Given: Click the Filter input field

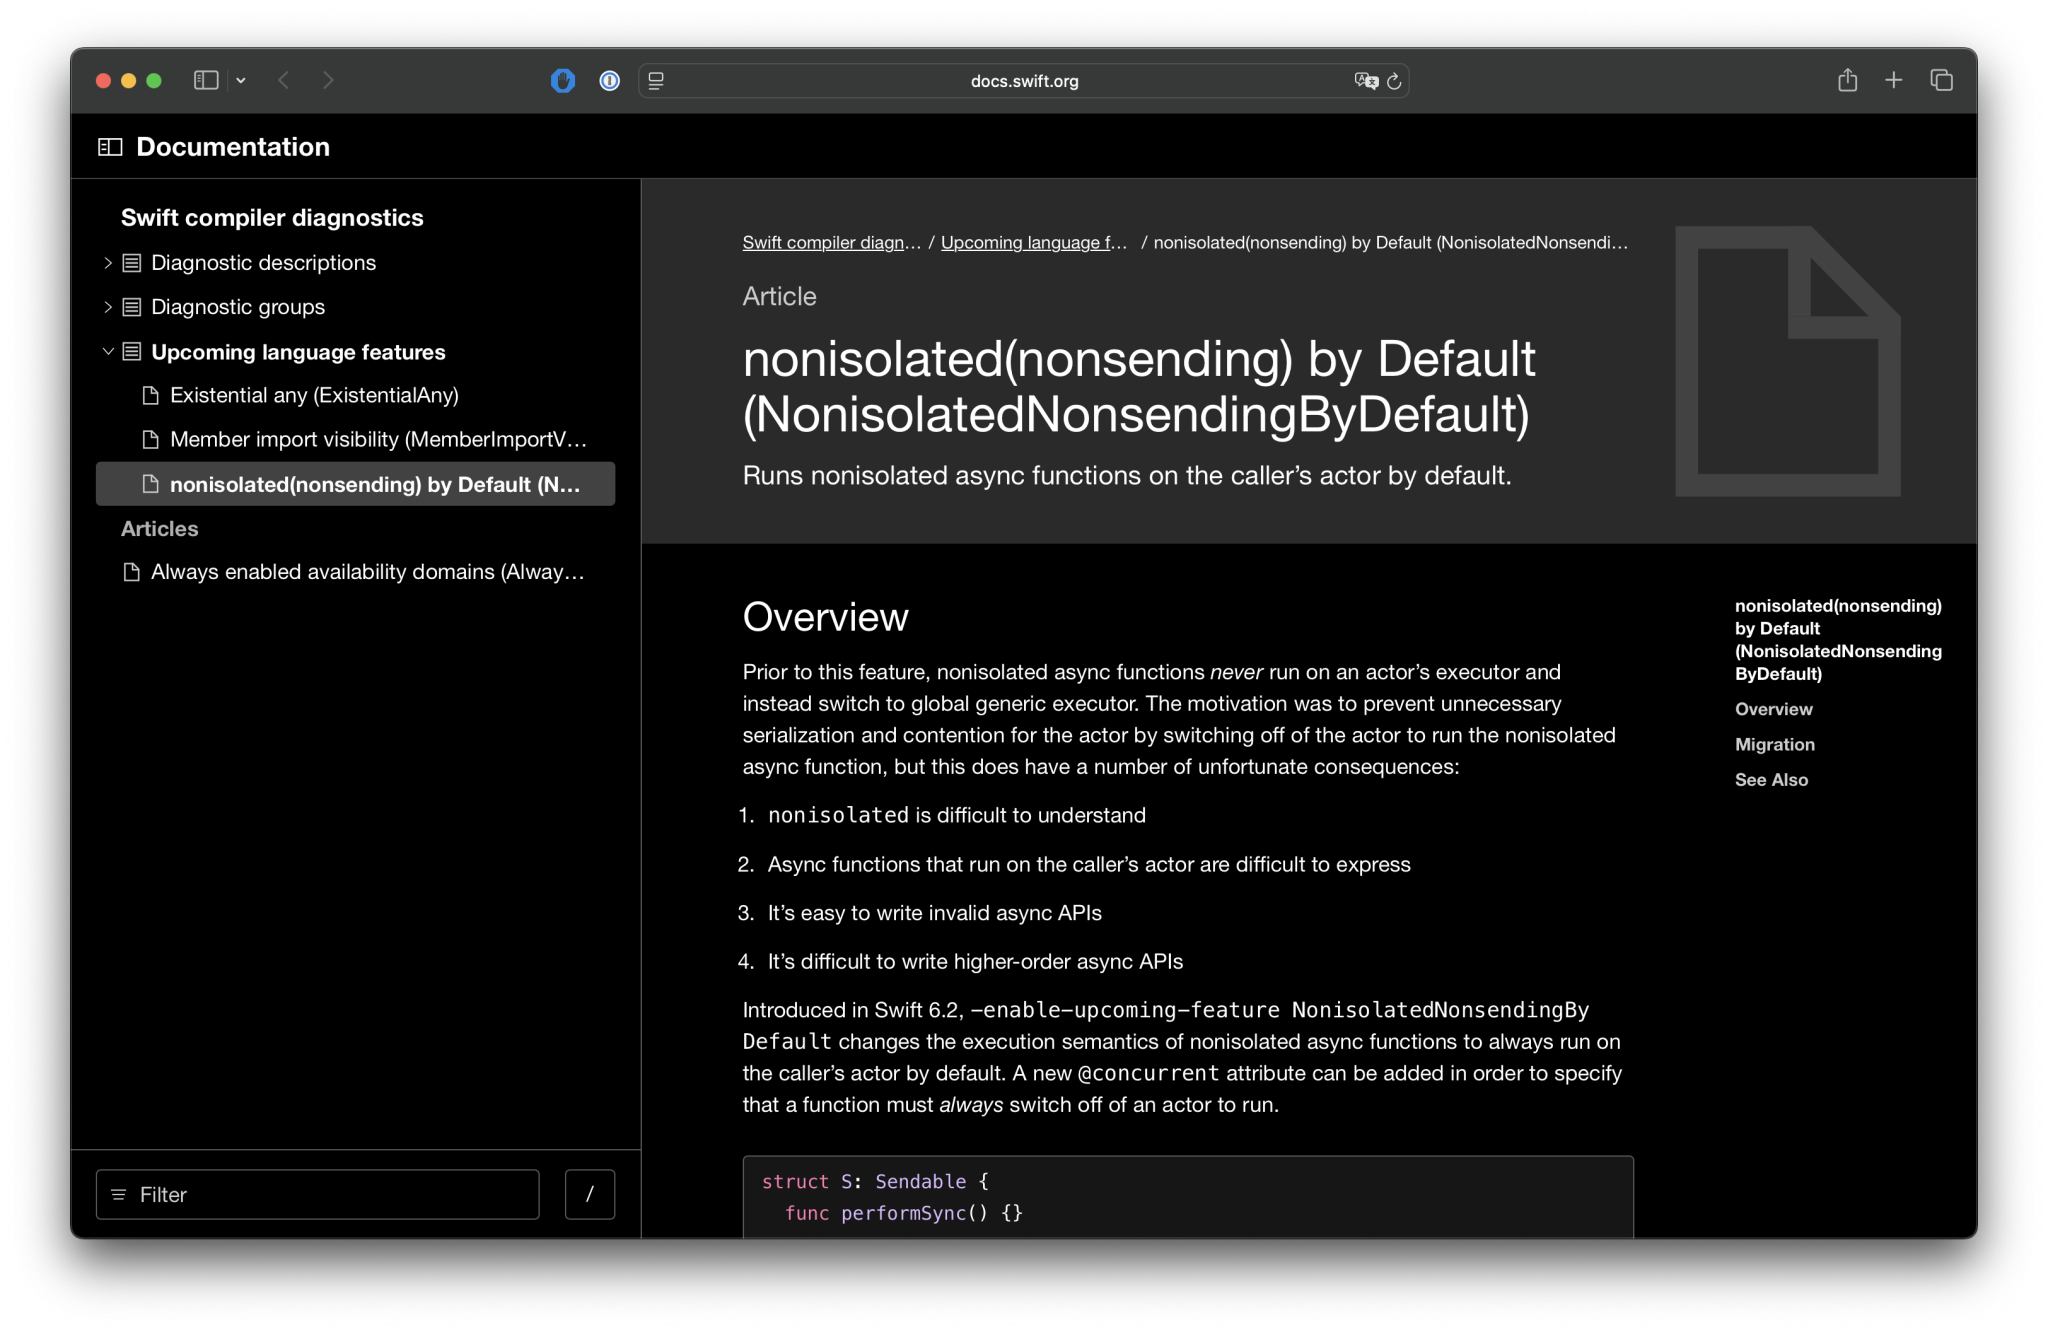Looking at the screenshot, I should click(x=317, y=1194).
